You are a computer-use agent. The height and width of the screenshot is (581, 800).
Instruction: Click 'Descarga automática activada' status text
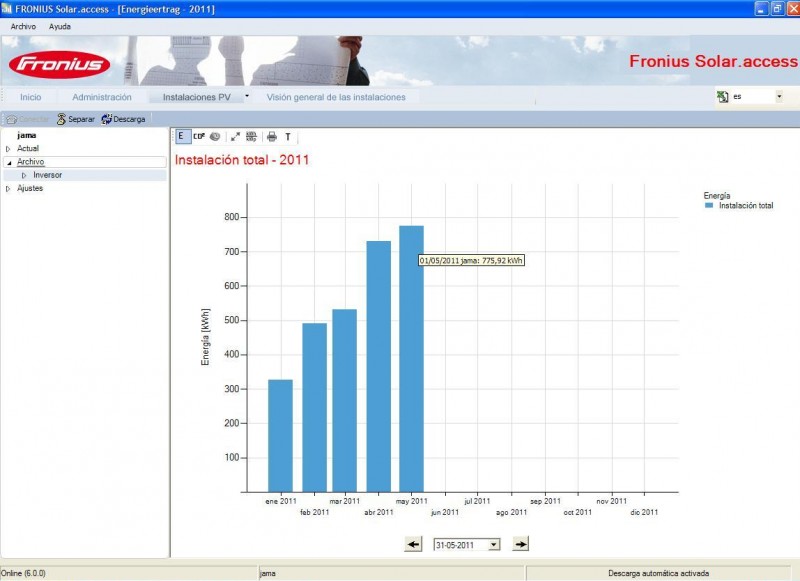(658, 573)
